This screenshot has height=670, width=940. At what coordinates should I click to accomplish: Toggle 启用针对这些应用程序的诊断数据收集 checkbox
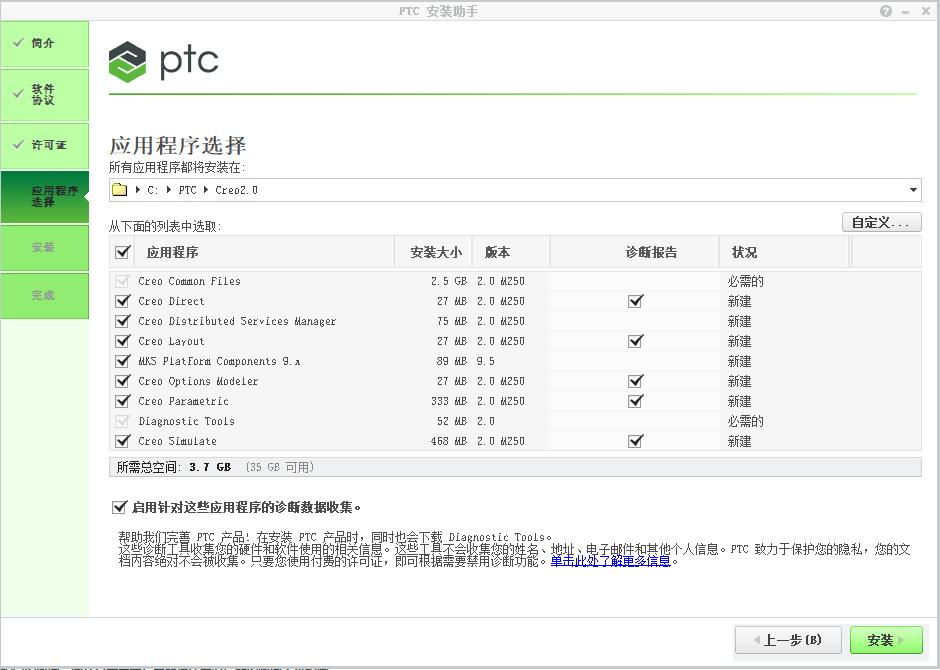[x=119, y=507]
